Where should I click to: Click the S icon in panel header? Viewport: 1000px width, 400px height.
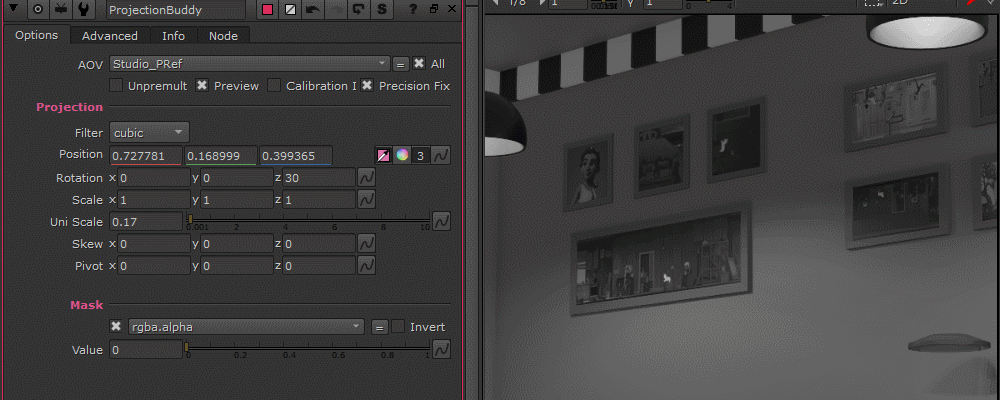click(381, 10)
